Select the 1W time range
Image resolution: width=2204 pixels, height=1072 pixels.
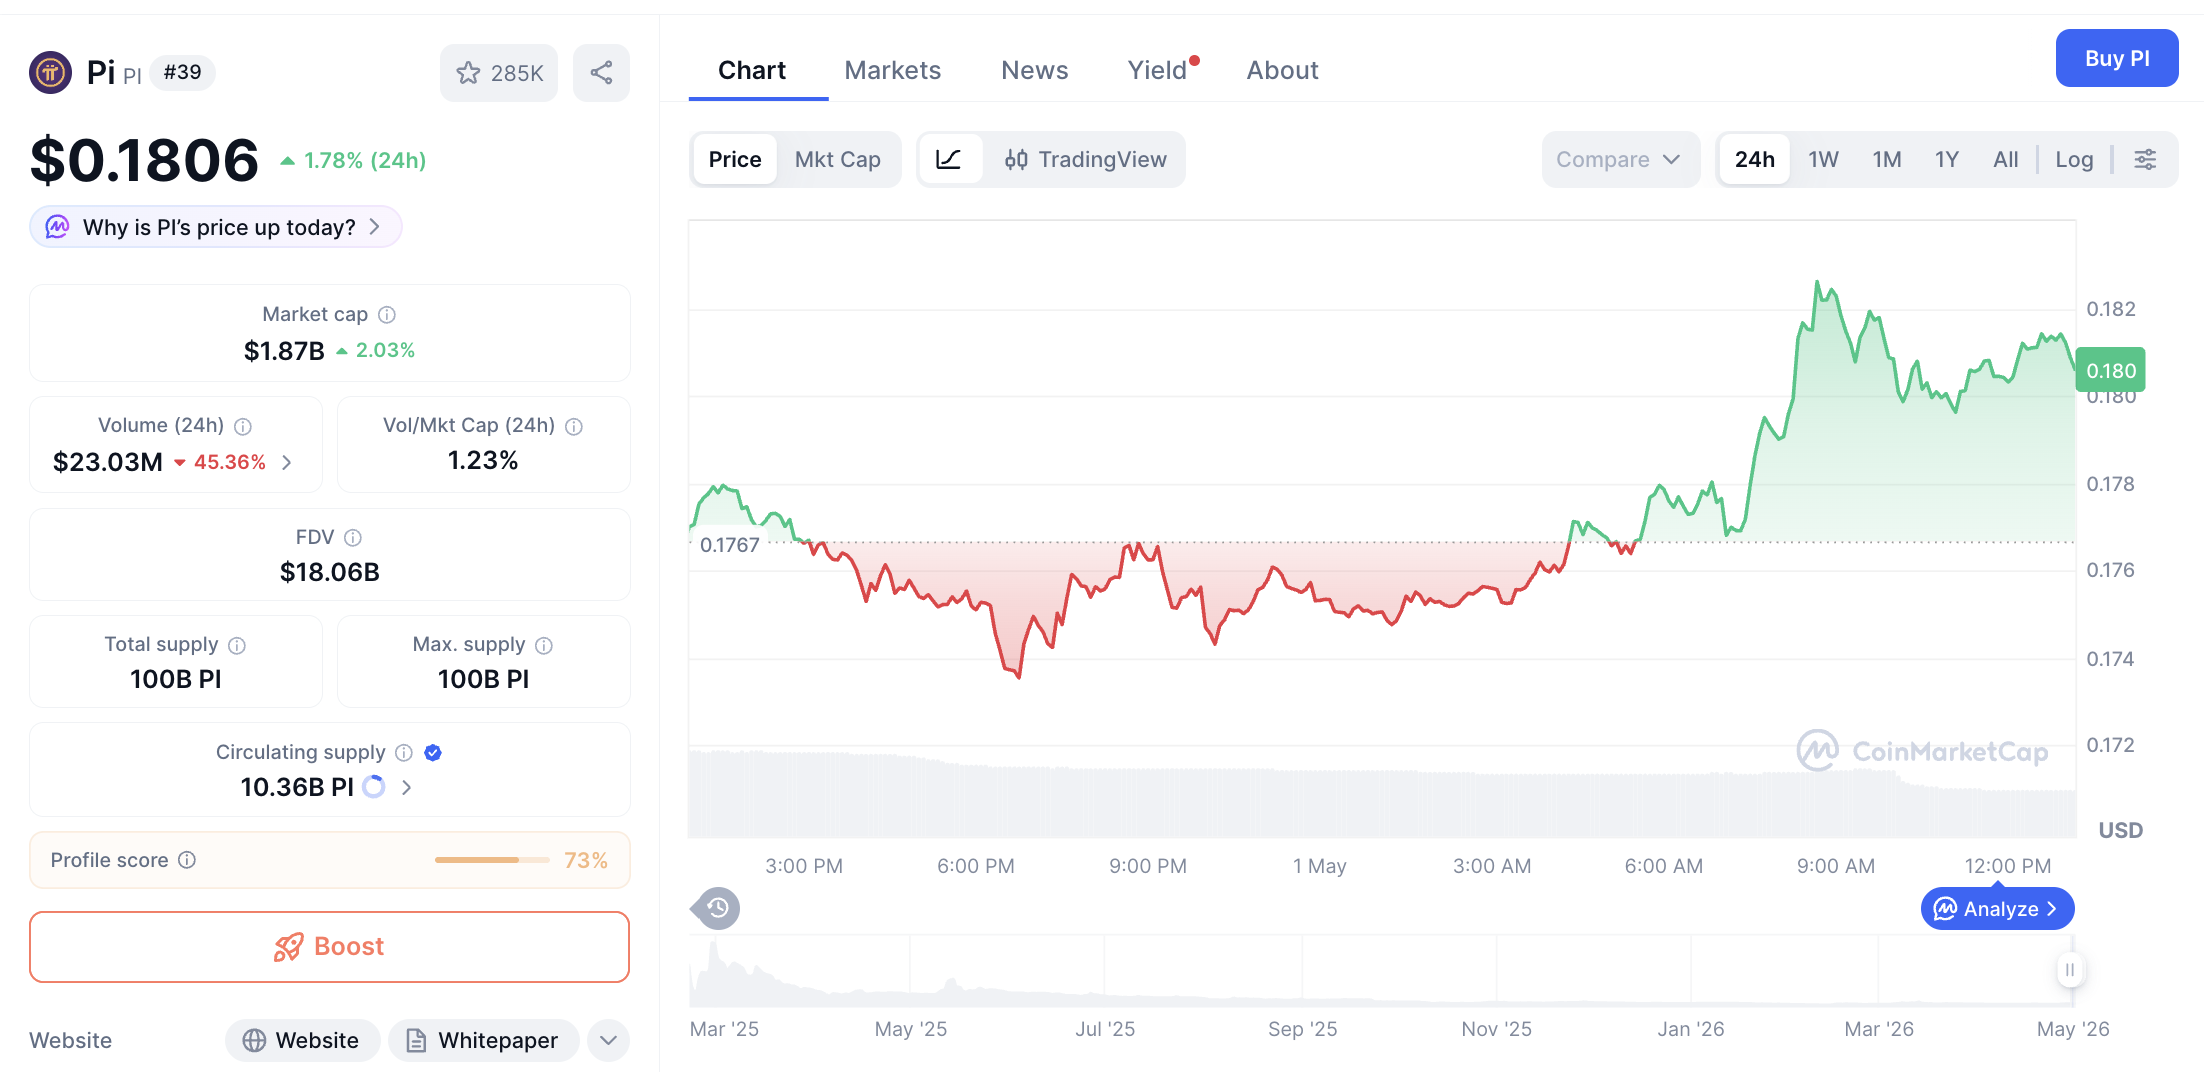point(1823,159)
